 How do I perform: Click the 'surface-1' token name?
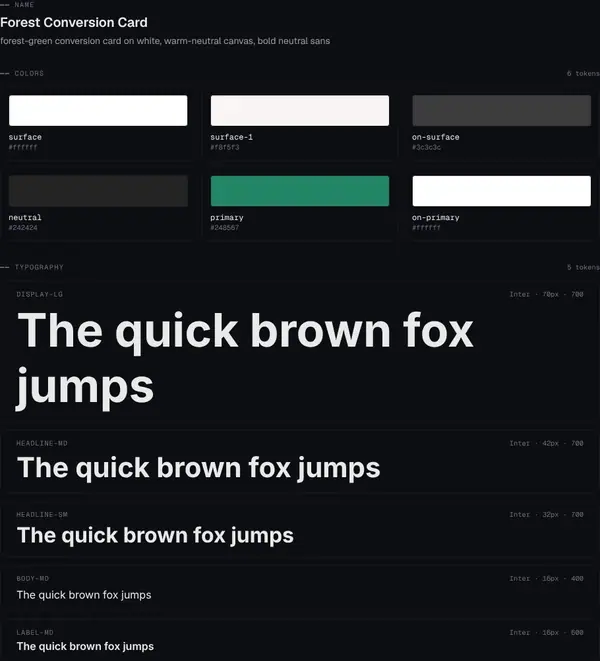point(231,137)
